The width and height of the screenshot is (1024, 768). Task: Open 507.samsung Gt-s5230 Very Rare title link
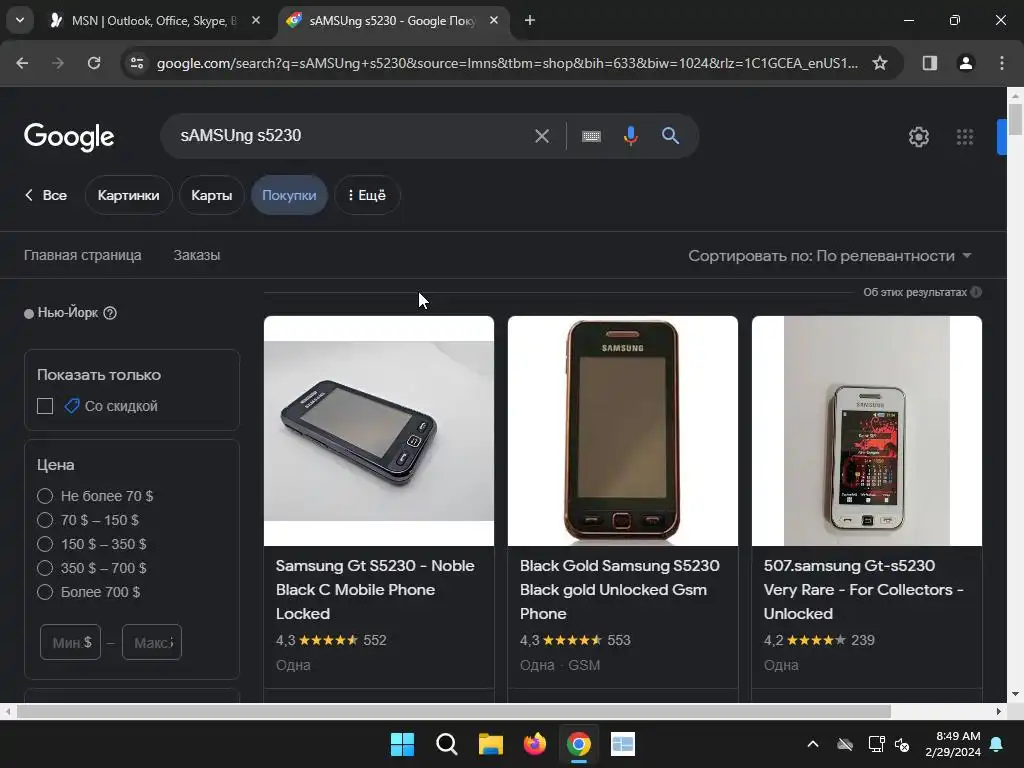[x=864, y=590]
